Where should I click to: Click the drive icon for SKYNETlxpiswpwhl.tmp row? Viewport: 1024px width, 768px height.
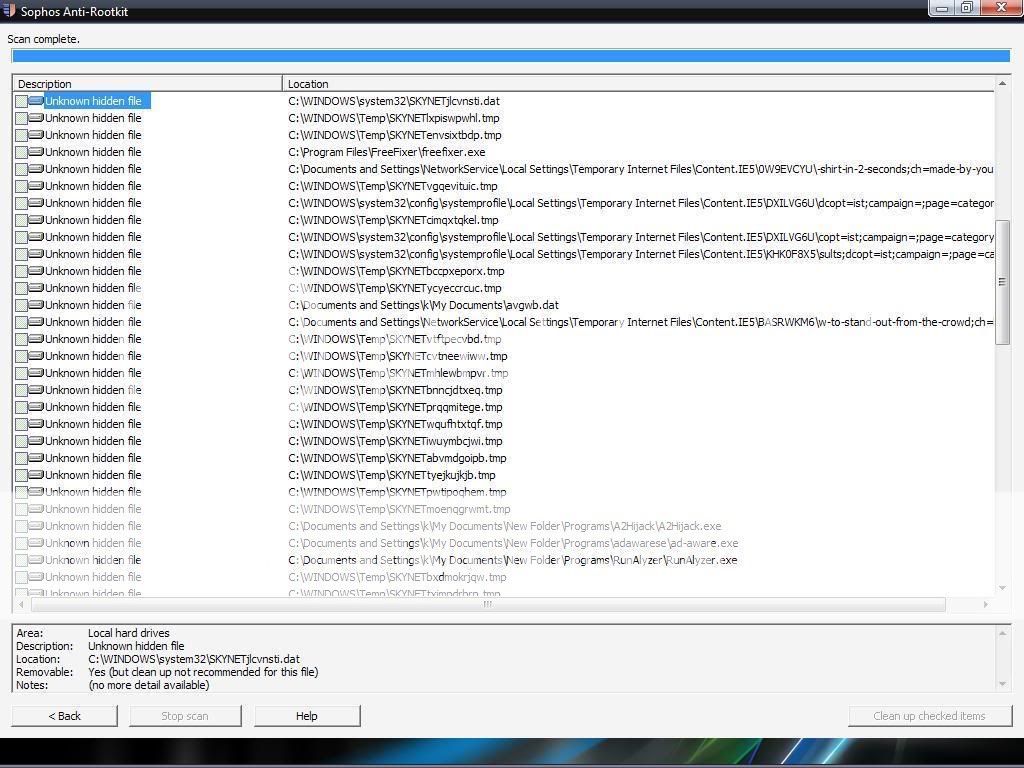click(36, 118)
